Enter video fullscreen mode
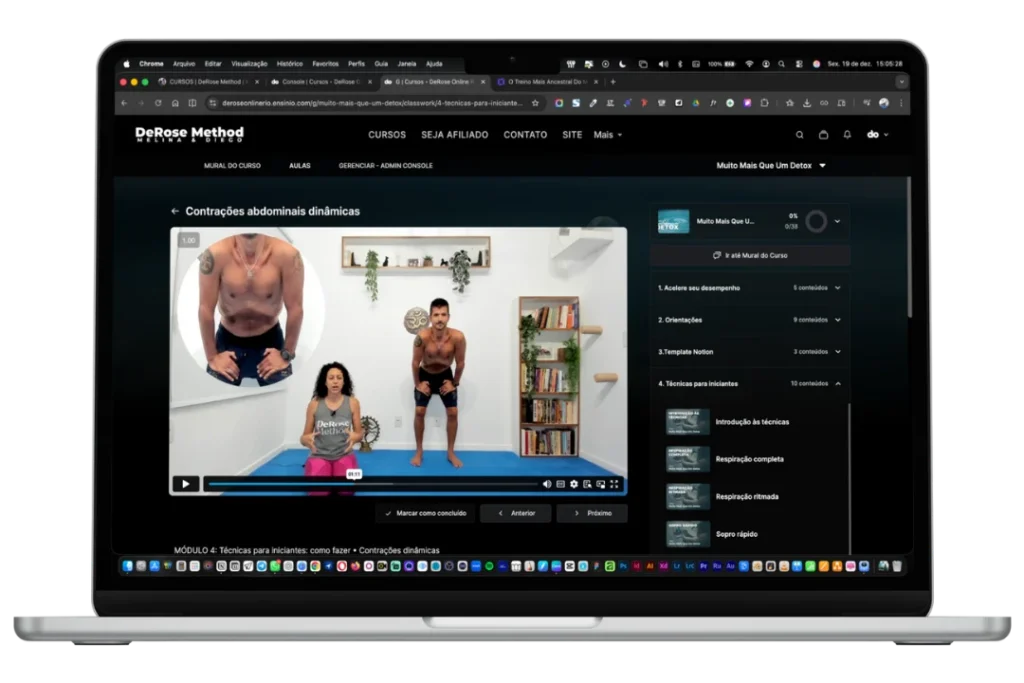1024x683 pixels. [614, 484]
